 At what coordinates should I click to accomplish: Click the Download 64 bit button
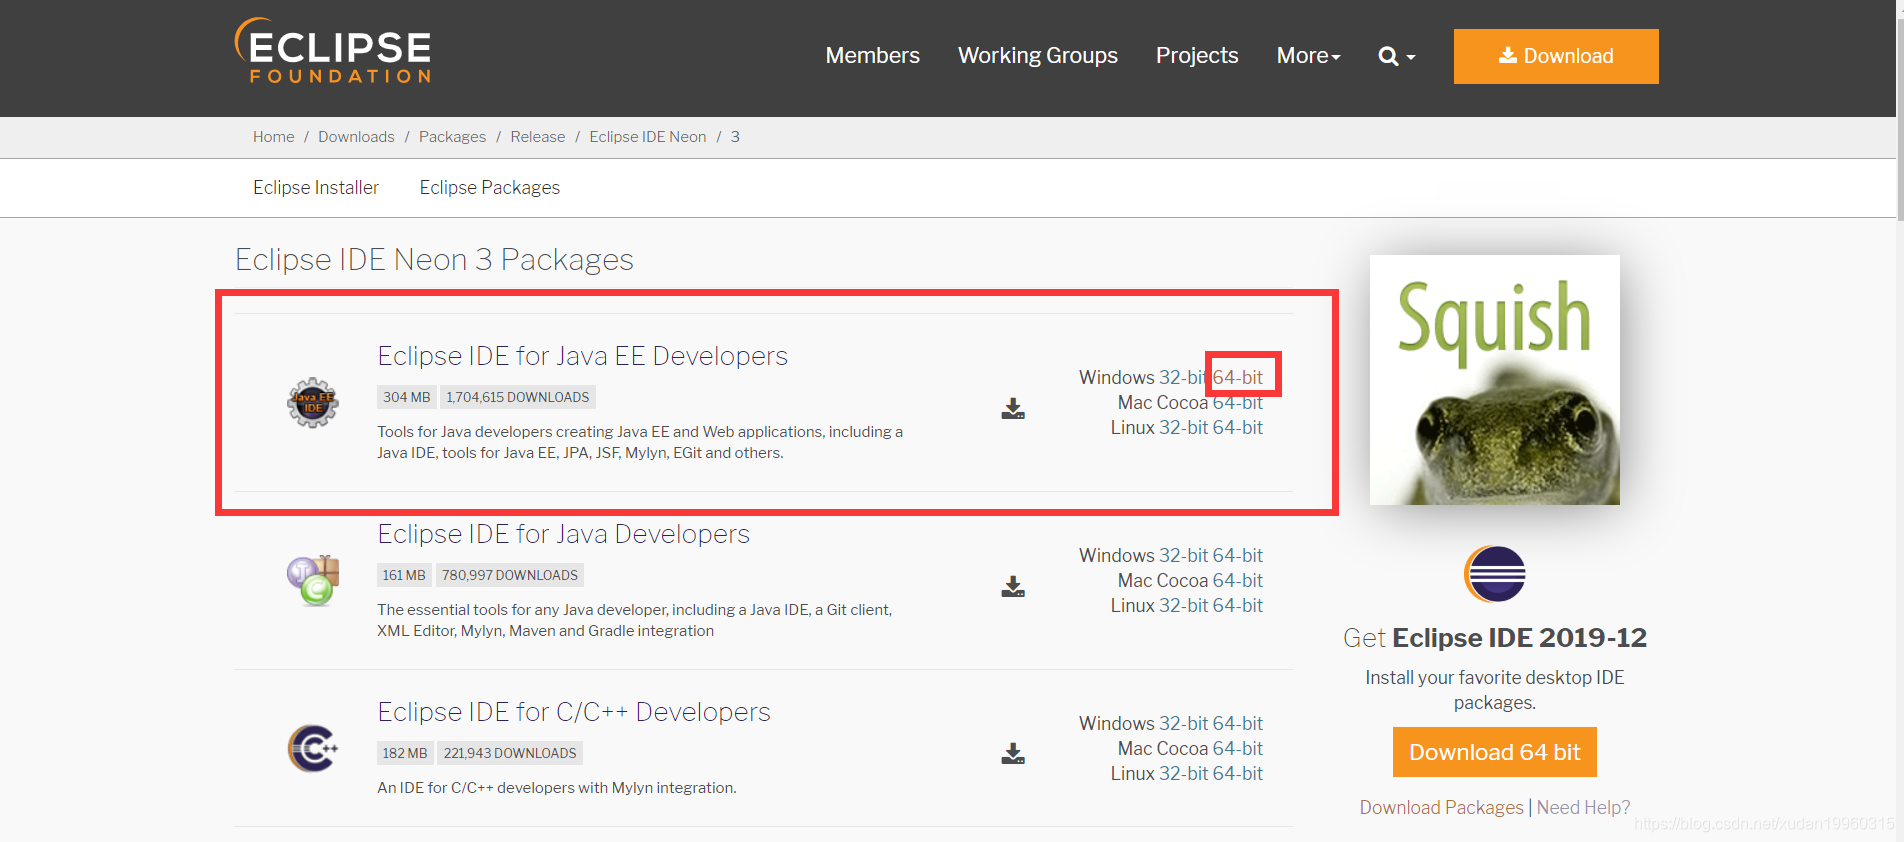click(x=1494, y=752)
